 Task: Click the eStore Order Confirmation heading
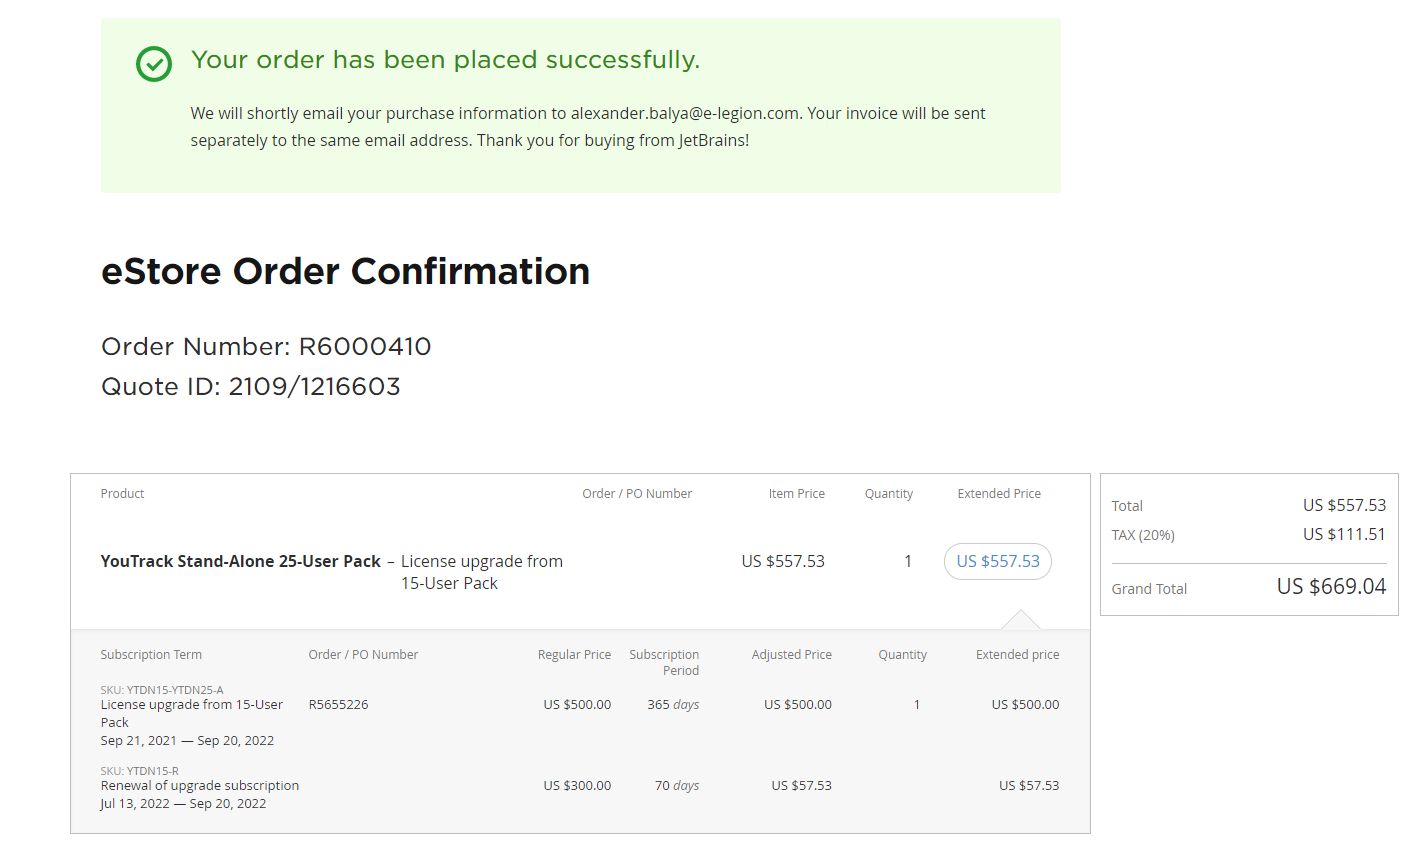(345, 272)
